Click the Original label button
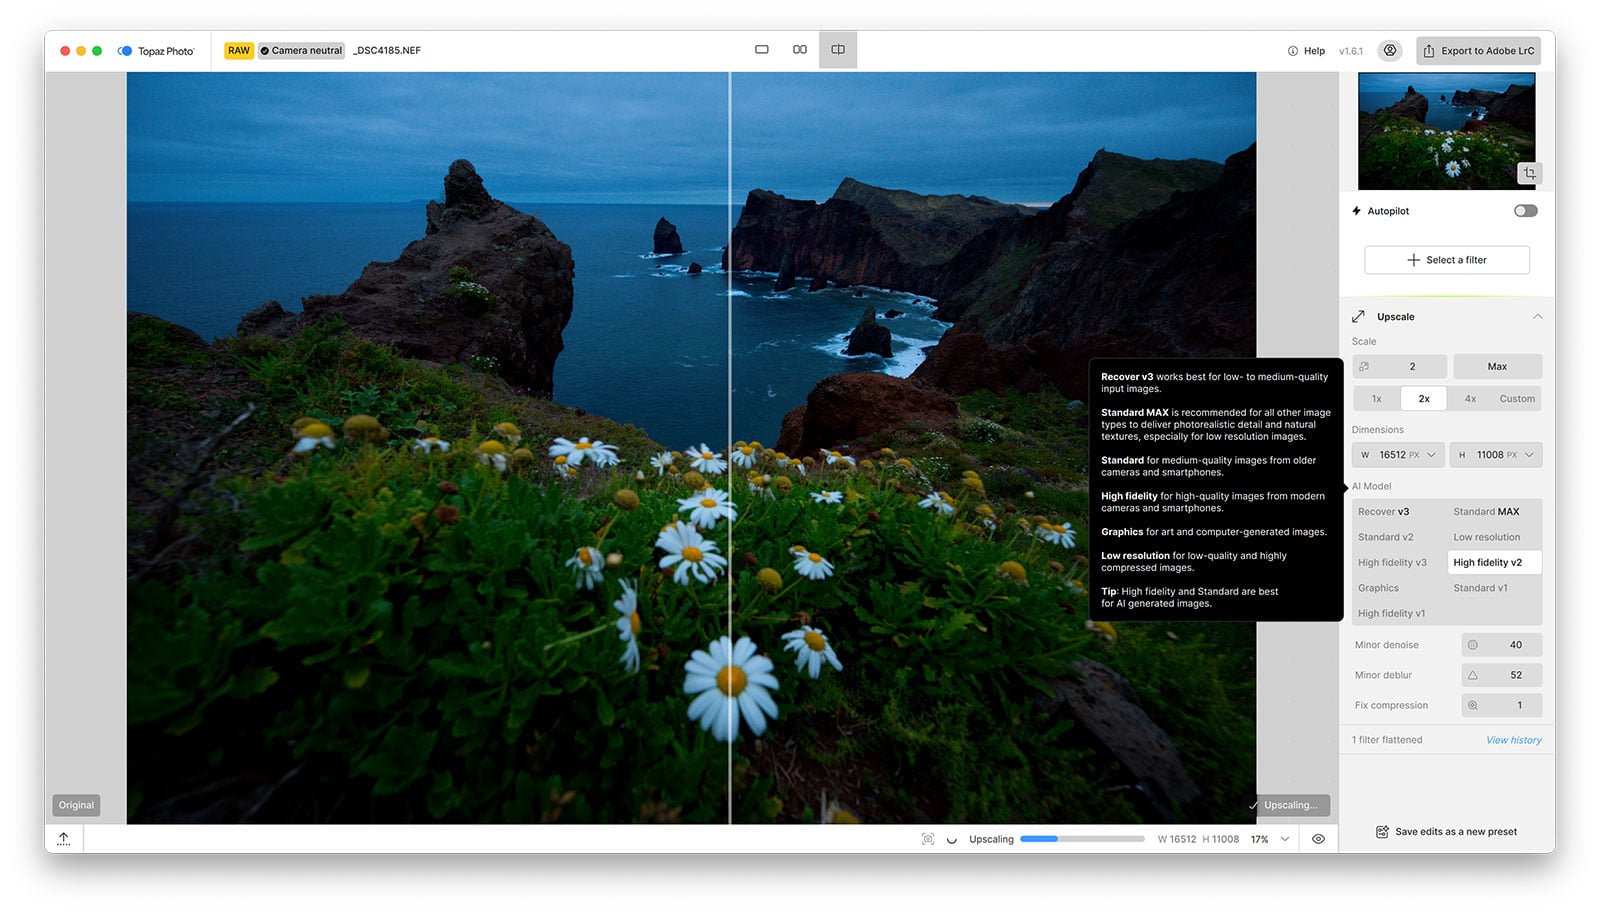 tap(76, 805)
